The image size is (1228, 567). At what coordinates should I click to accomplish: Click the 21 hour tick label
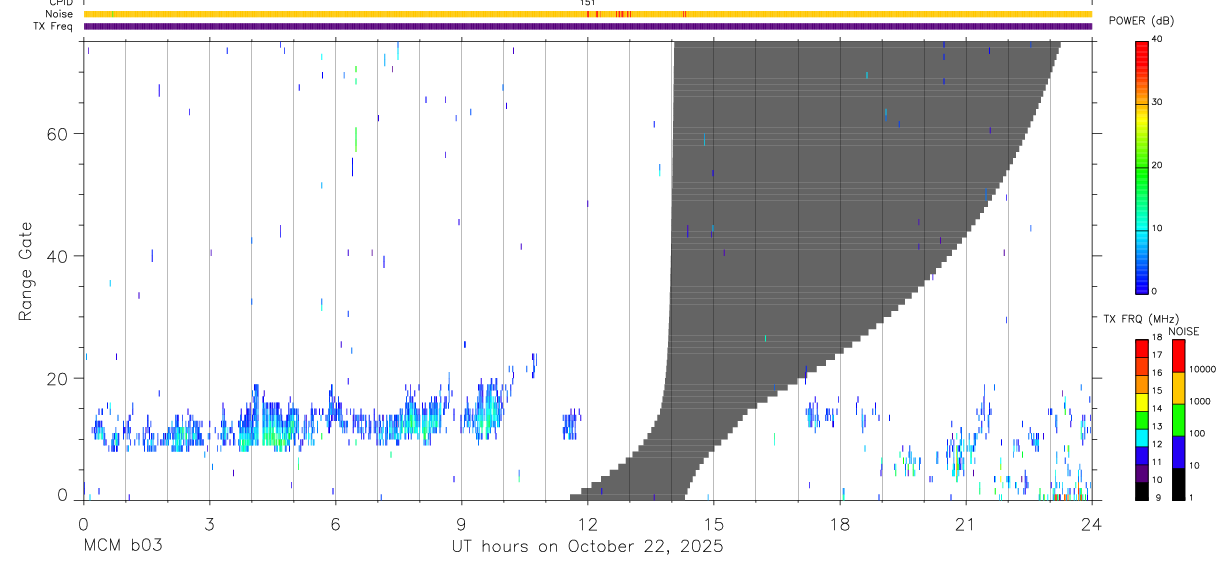pos(966,523)
